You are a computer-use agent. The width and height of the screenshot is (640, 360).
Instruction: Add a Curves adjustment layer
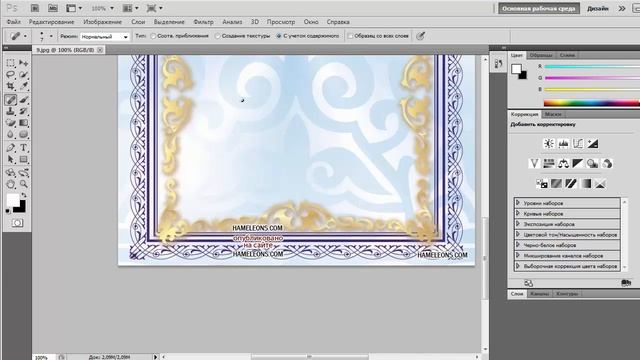[578, 144]
